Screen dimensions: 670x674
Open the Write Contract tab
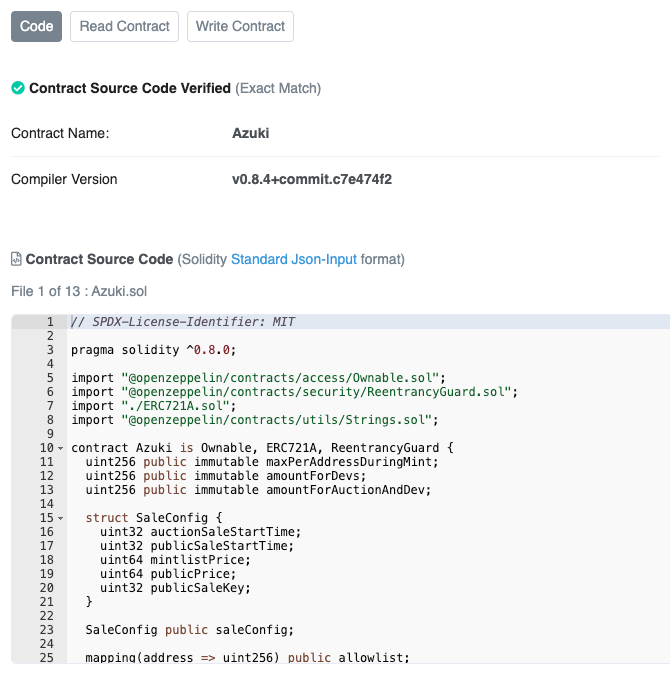tap(240, 27)
